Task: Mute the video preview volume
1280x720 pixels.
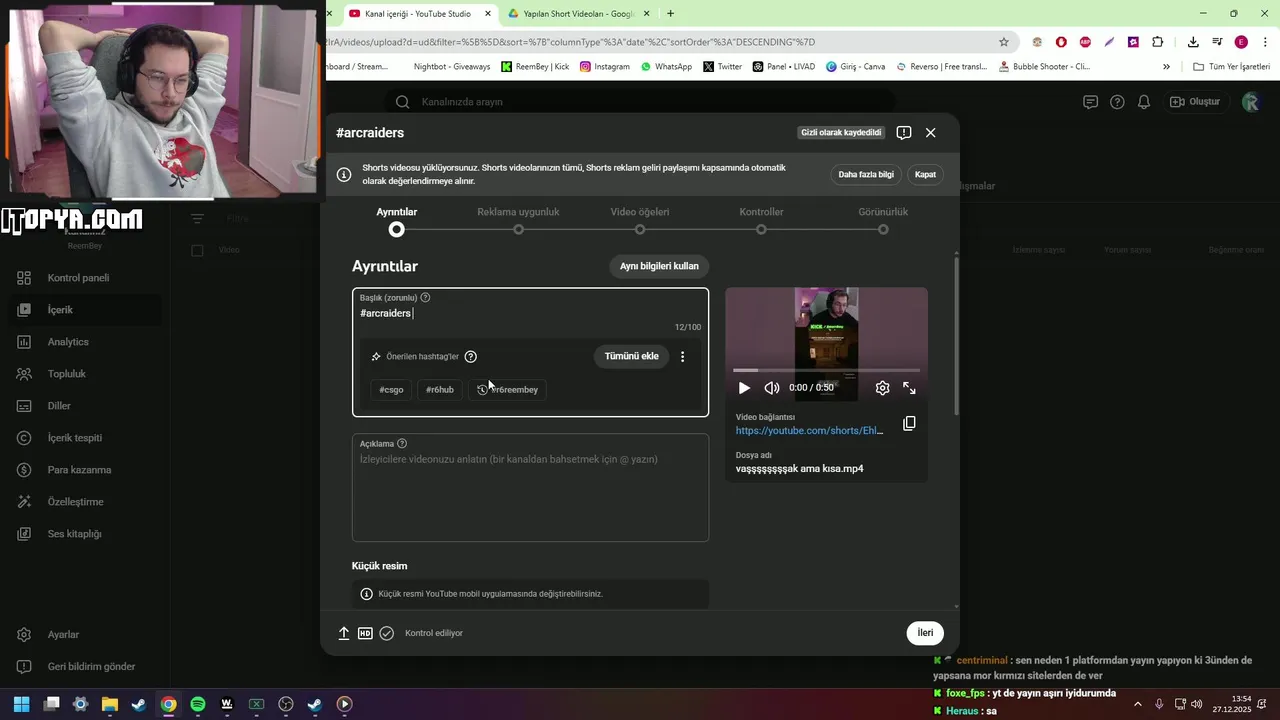Action: point(771,388)
